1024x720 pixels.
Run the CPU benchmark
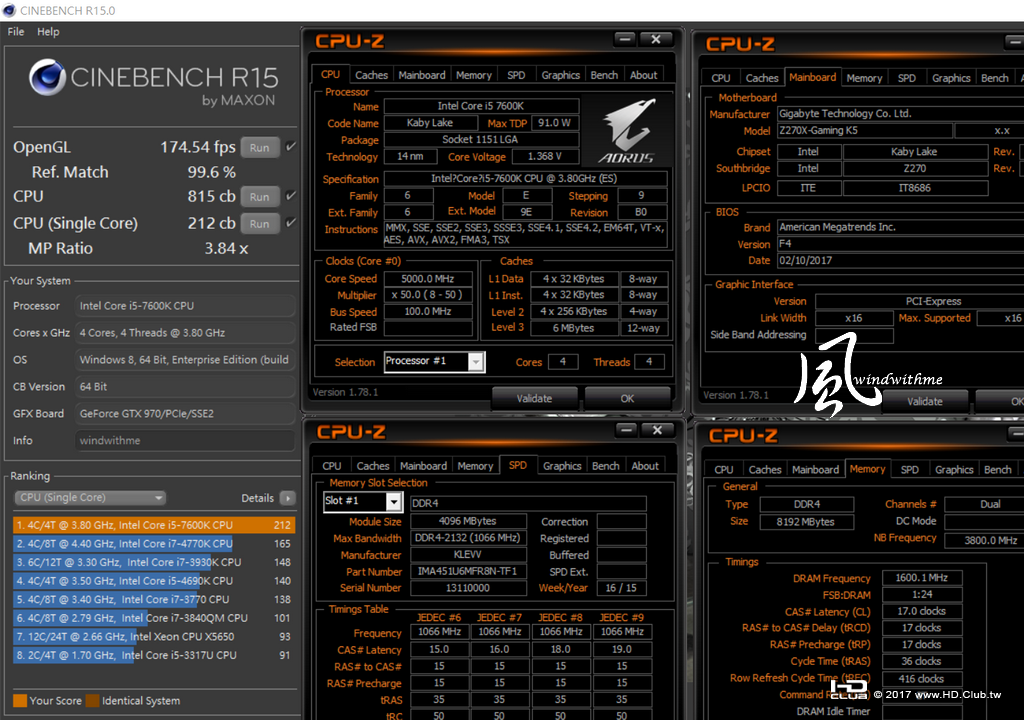259,197
